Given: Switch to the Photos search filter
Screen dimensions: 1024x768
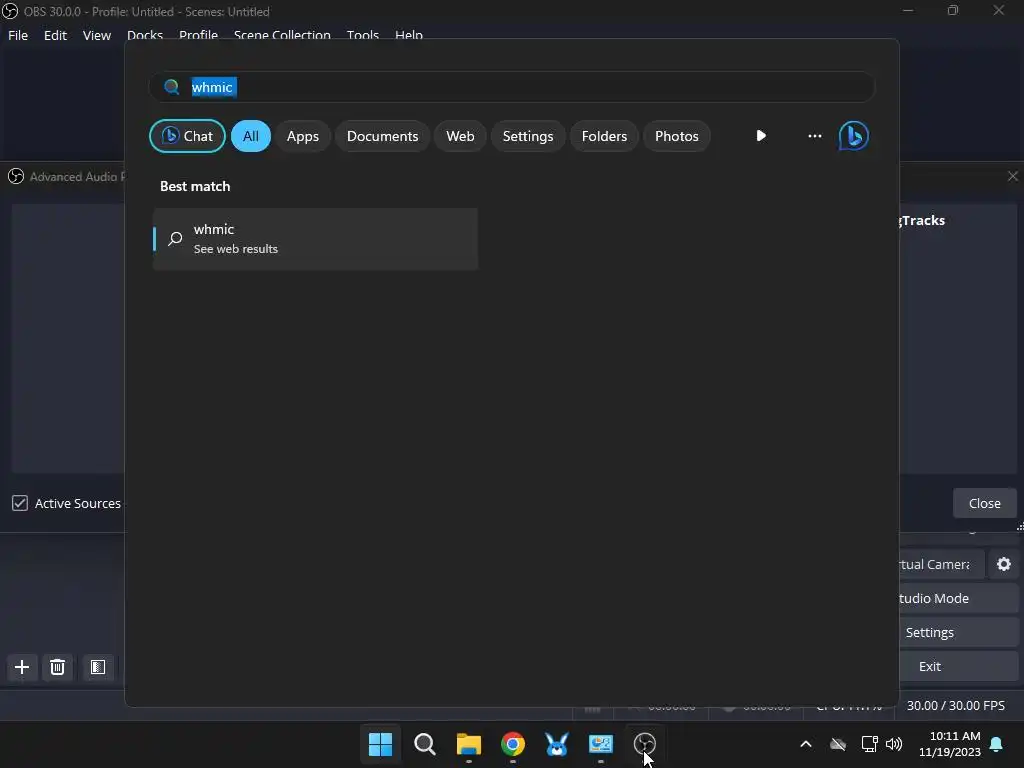Looking at the screenshot, I should point(677,136).
